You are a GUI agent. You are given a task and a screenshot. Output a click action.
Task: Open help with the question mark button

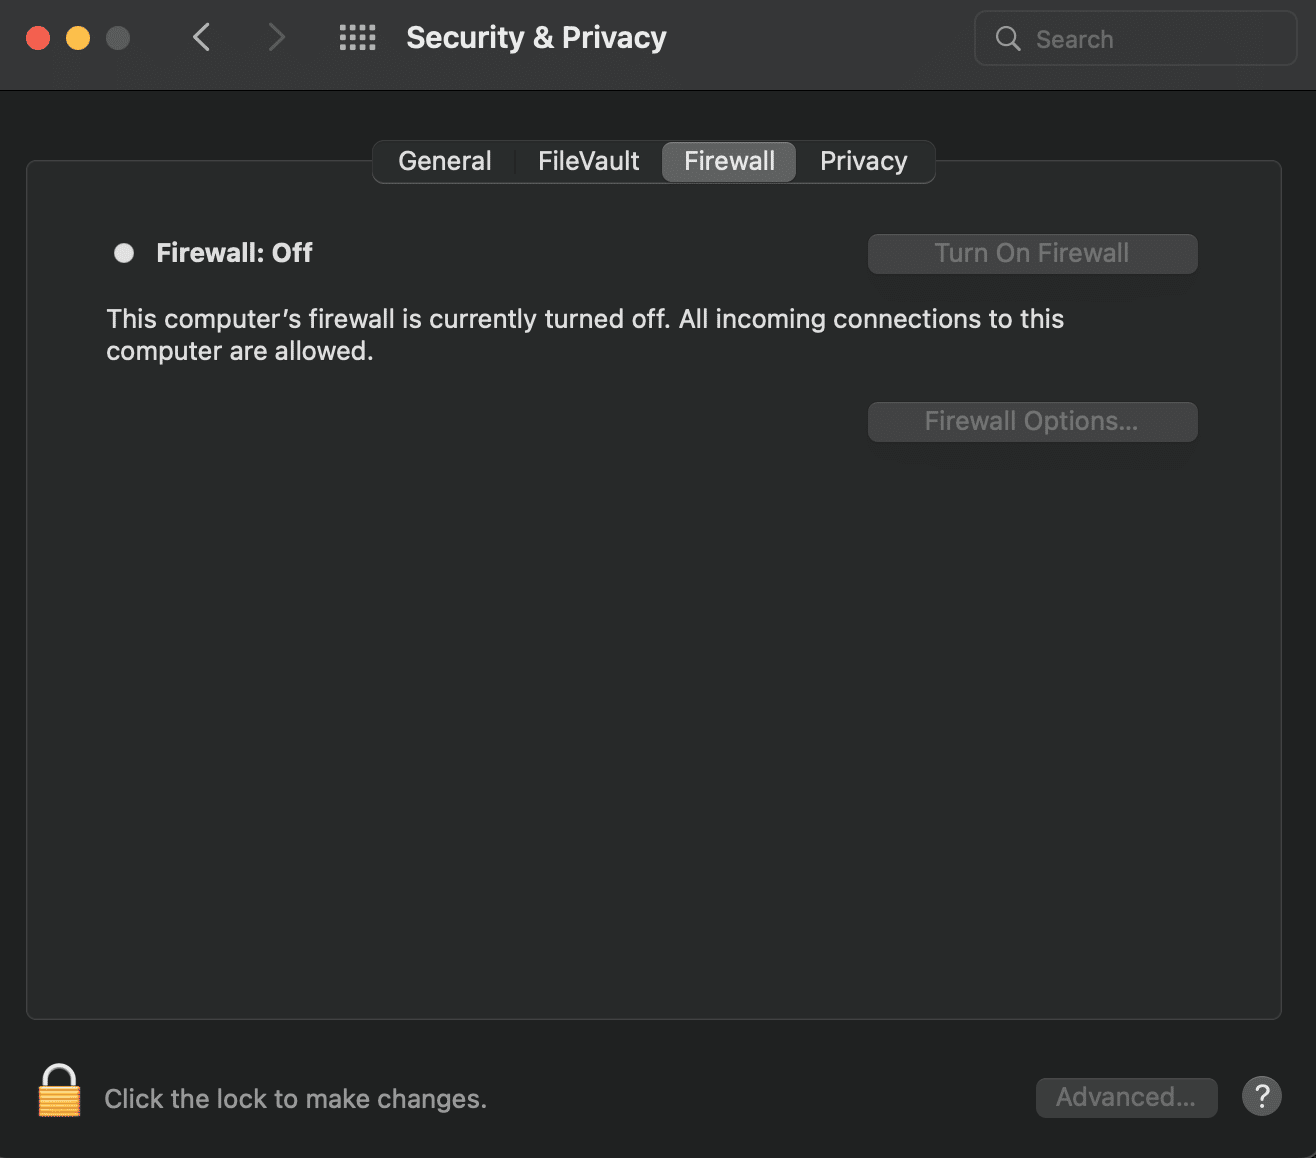1261,1096
